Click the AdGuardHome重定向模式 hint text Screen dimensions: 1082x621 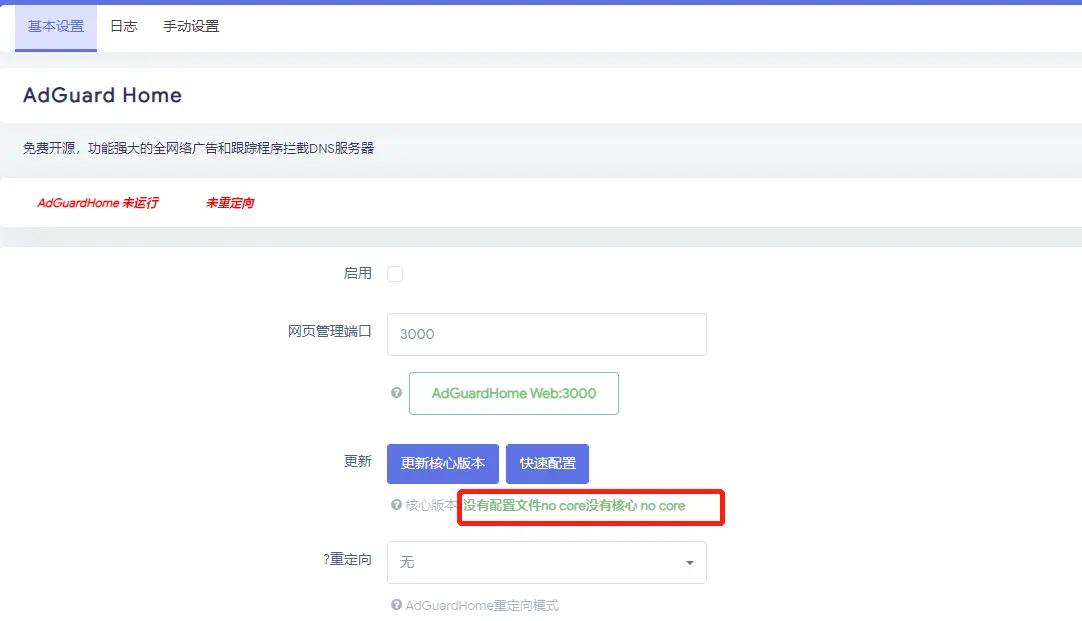(482, 606)
